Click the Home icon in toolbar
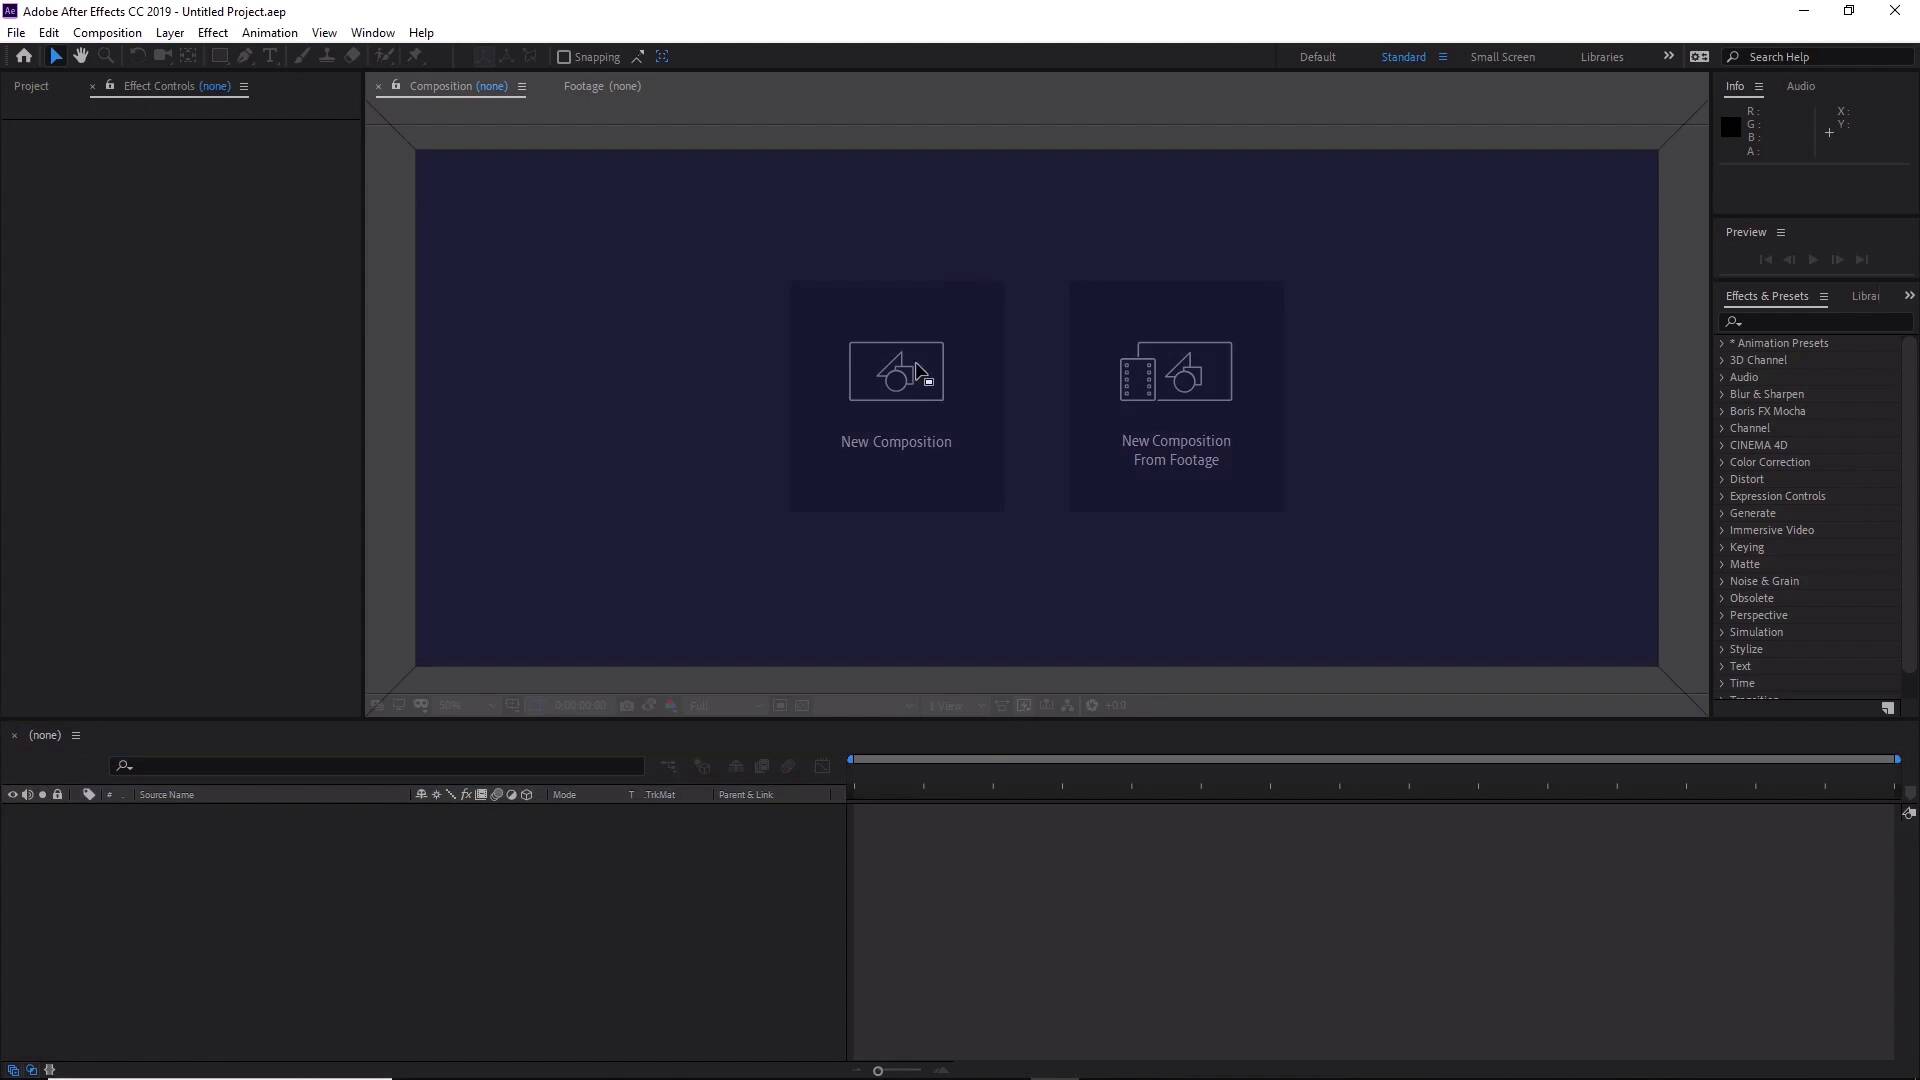The height and width of the screenshot is (1080, 1920). (24, 56)
